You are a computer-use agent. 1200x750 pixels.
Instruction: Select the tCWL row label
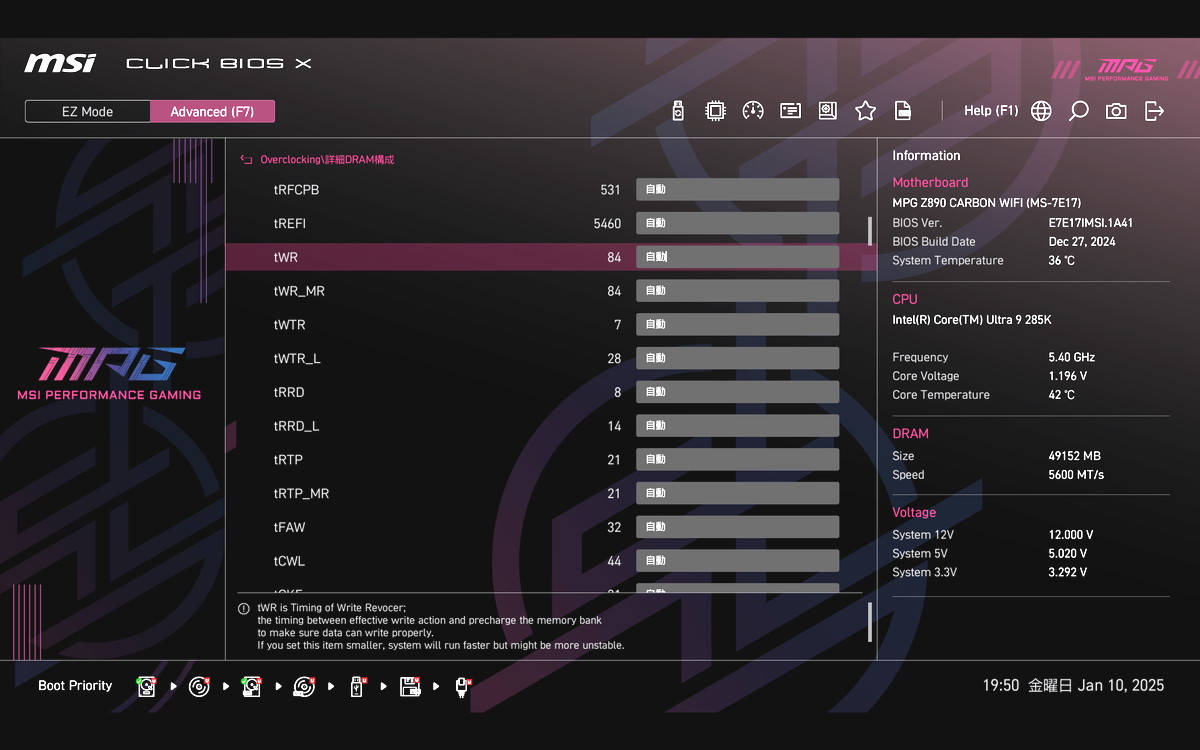(289, 561)
